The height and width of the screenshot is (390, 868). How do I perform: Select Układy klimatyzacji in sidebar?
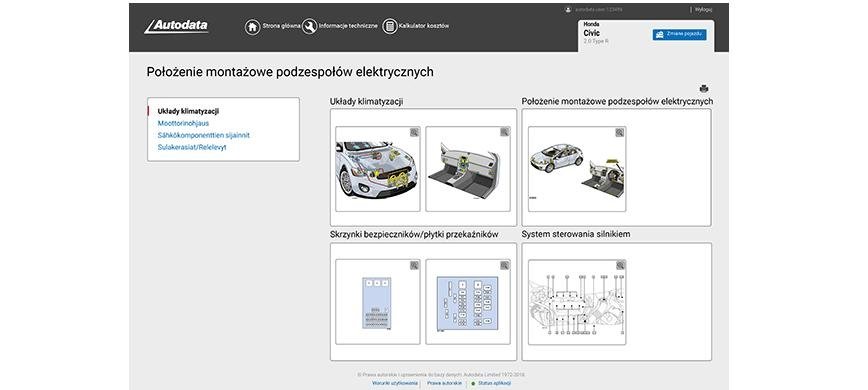tap(188, 111)
